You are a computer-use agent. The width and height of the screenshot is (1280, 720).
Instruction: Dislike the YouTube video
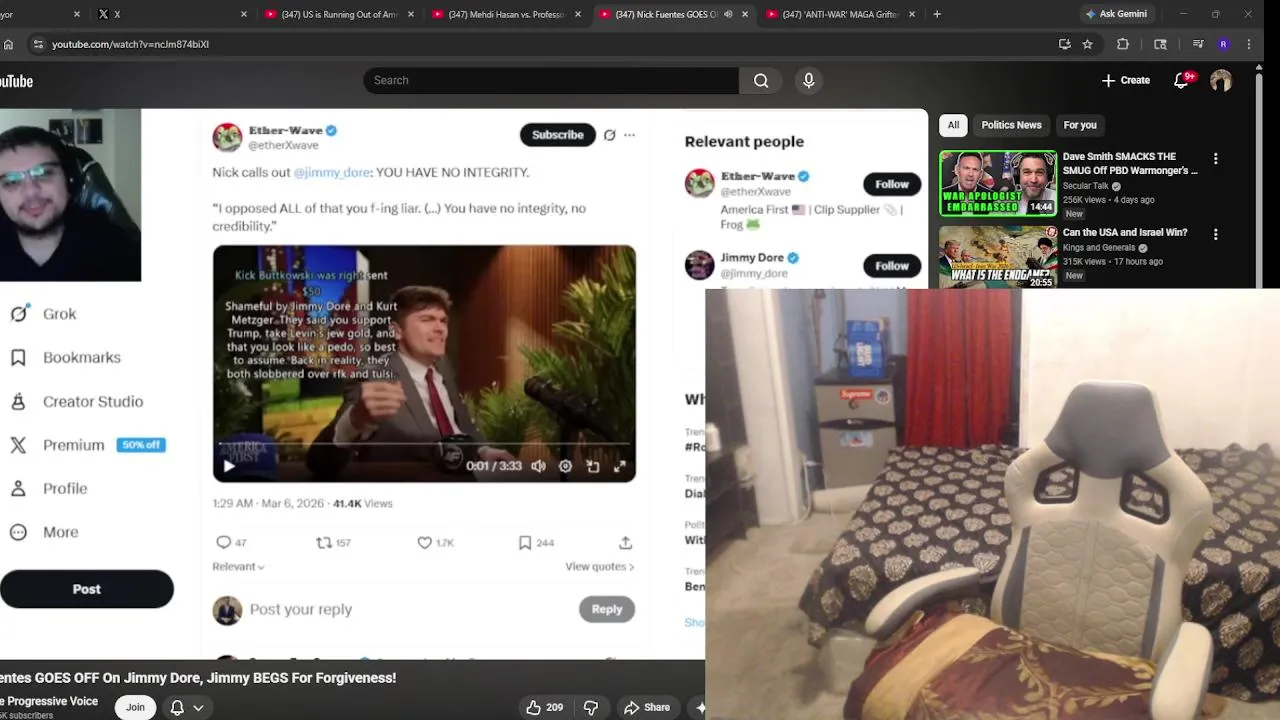tap(590, 707)
